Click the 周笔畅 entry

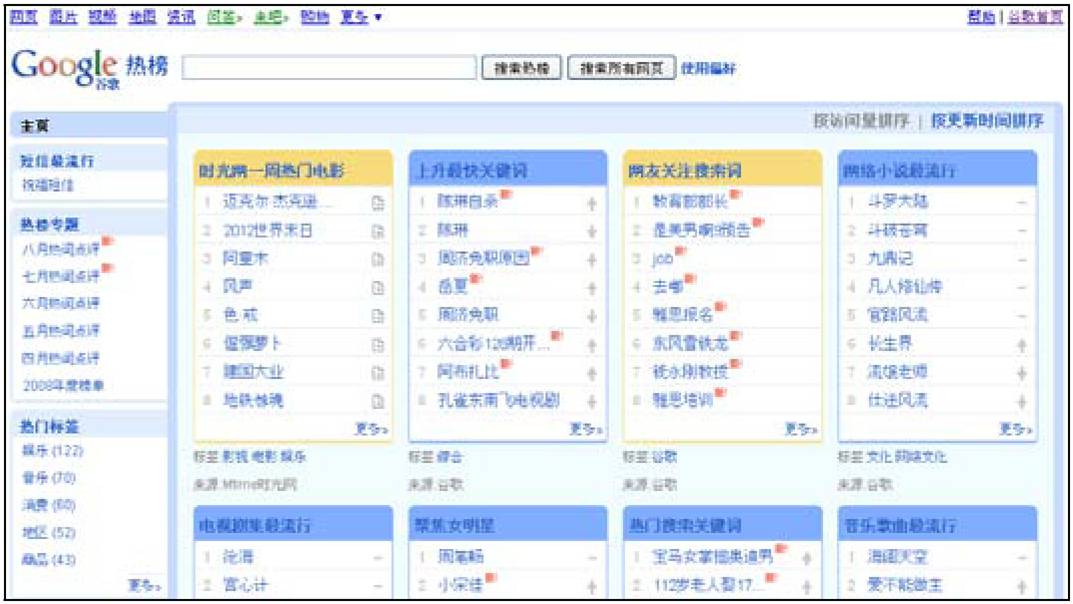[461, 556]
